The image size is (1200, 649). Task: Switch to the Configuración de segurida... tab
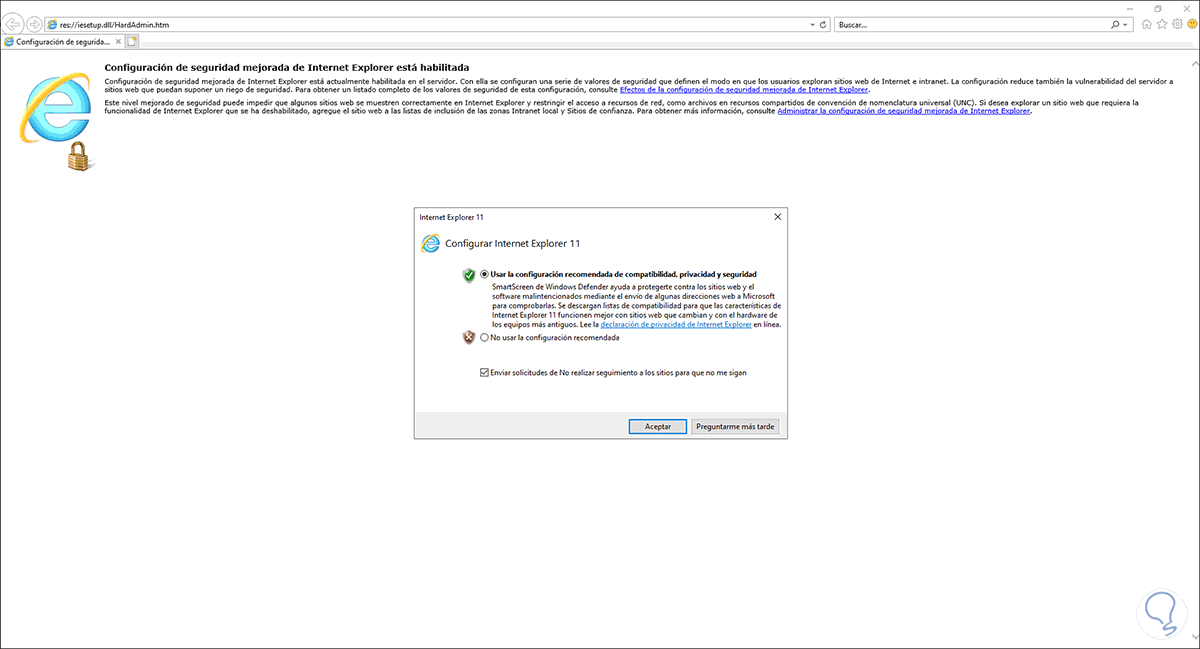click(x=62, y=42)
